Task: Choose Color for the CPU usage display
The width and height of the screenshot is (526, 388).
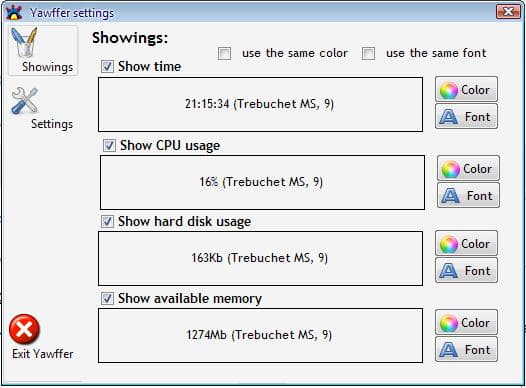Action: [468, 168]
